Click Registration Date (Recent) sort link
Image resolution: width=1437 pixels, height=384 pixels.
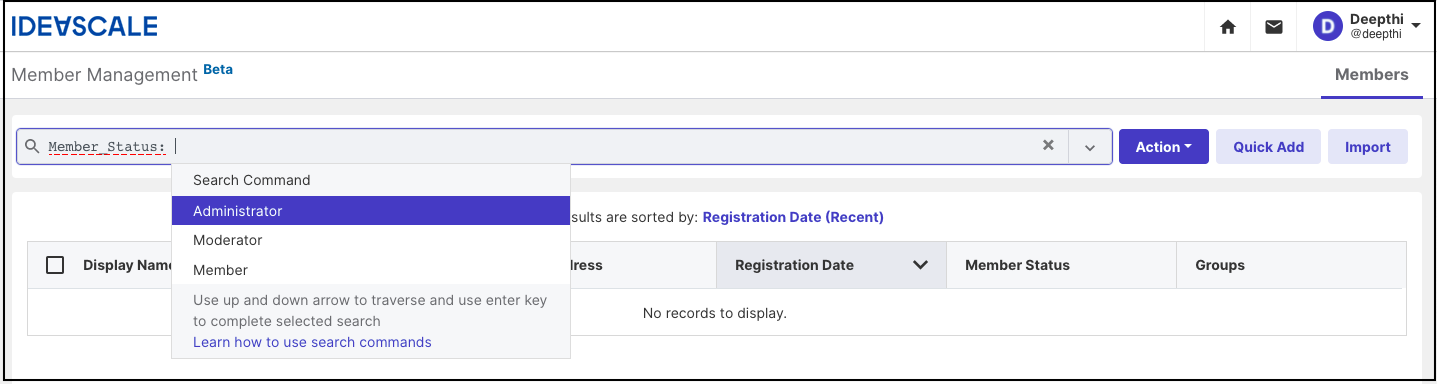793,217
